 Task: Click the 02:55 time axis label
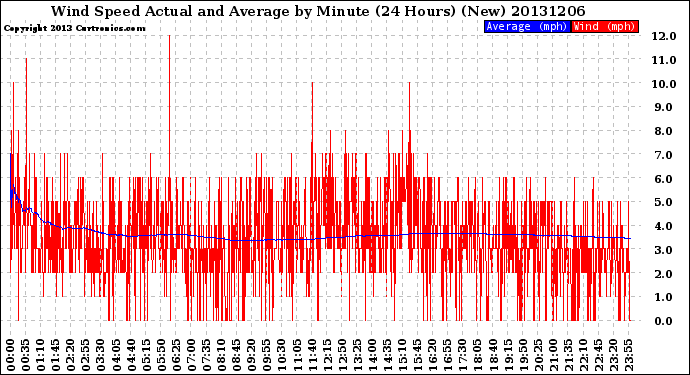point(85,355)
